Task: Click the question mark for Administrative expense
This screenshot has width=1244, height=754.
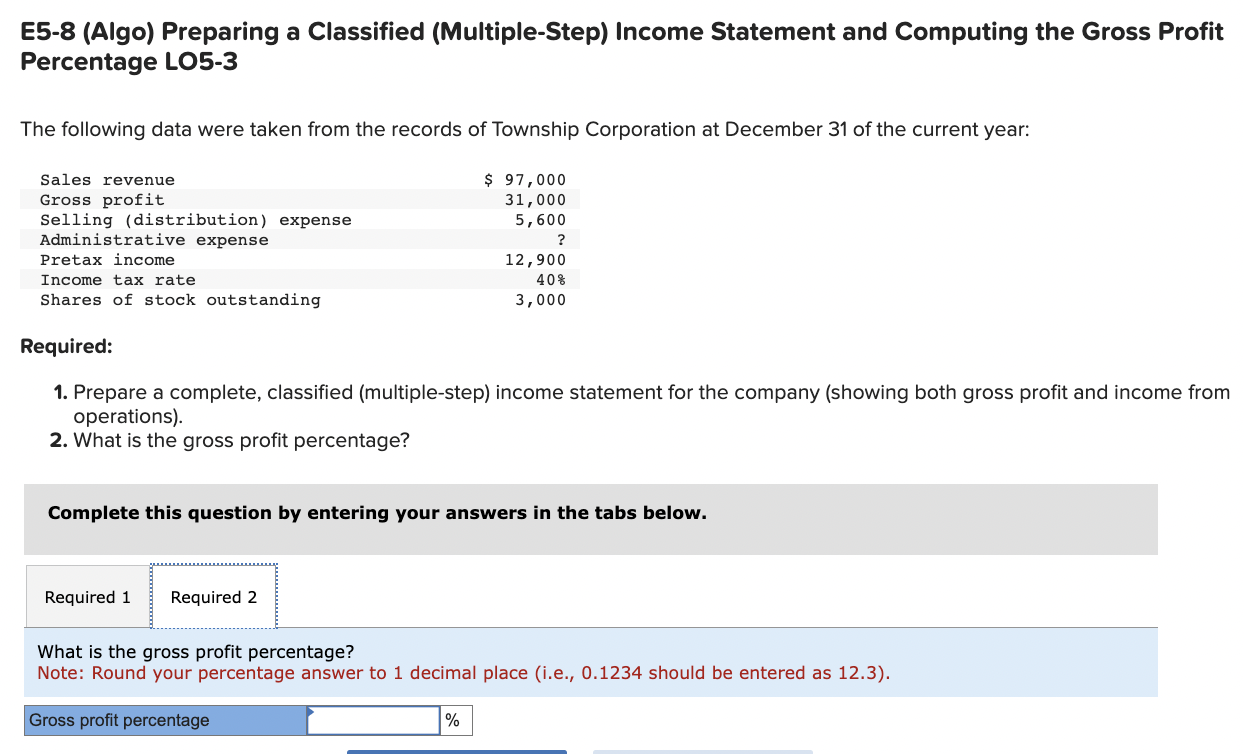Action: [x=561, y=239]
